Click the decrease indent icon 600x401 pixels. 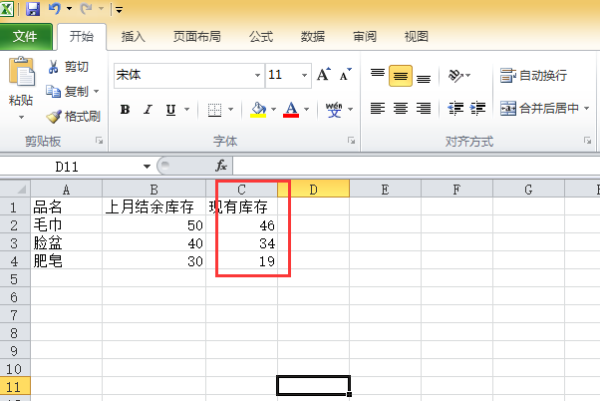tap(456, 108)
